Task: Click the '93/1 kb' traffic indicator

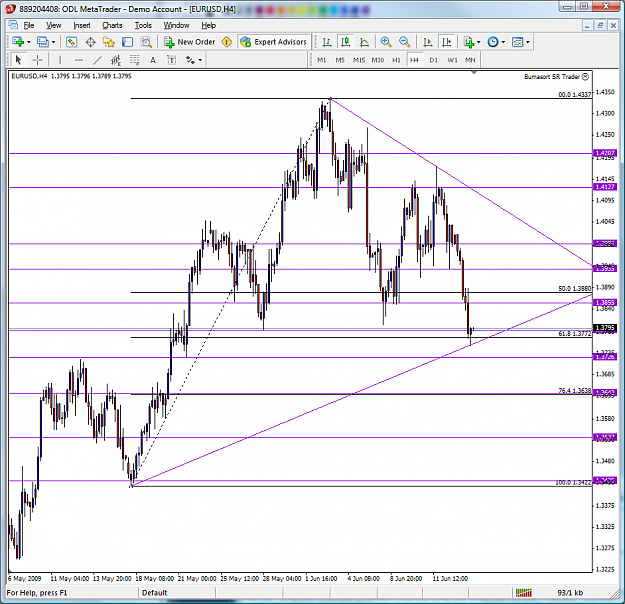Action: click(570, 593)
